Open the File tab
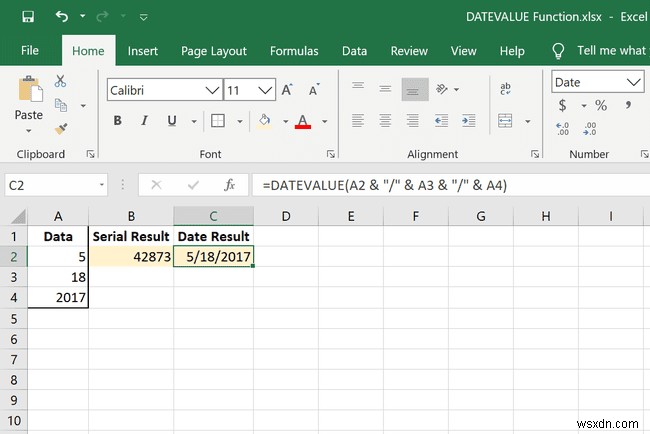The width and height of the screenshot is (650, 434). [x=30, y=51]
